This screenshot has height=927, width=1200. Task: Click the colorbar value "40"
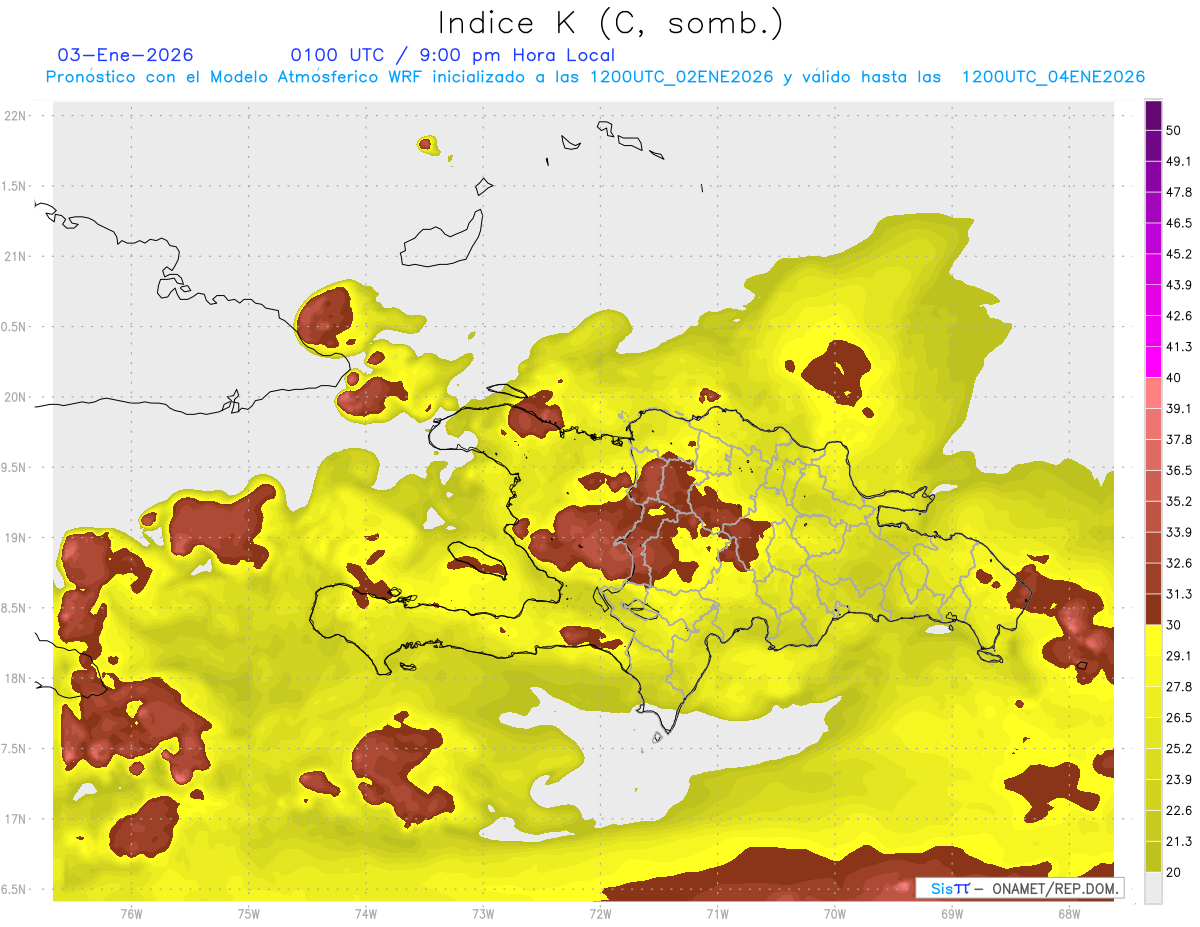point(1174,378)
